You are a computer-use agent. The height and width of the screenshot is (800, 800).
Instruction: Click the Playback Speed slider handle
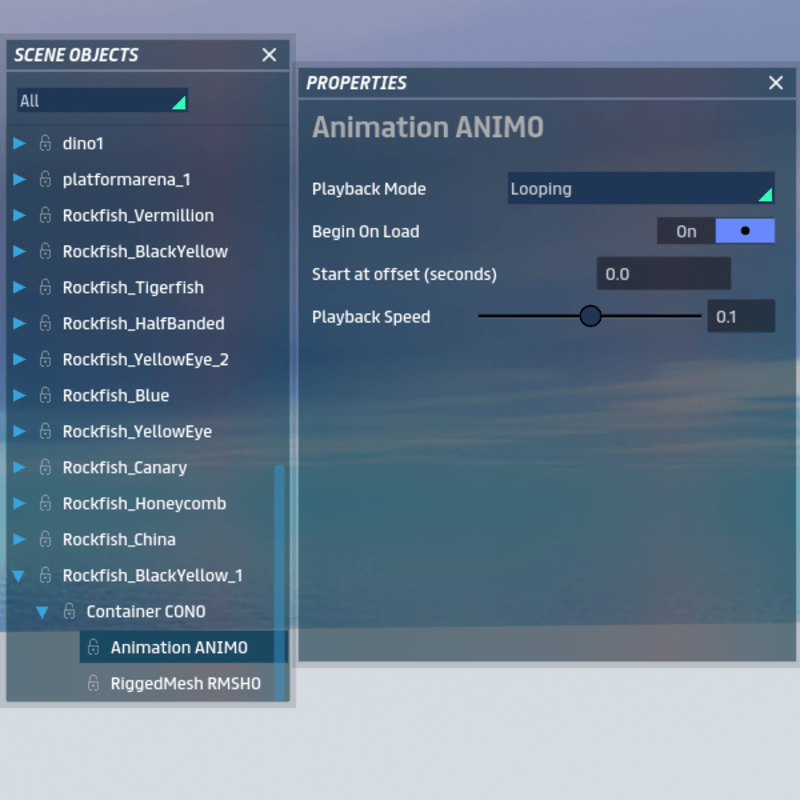coord(591,316)
